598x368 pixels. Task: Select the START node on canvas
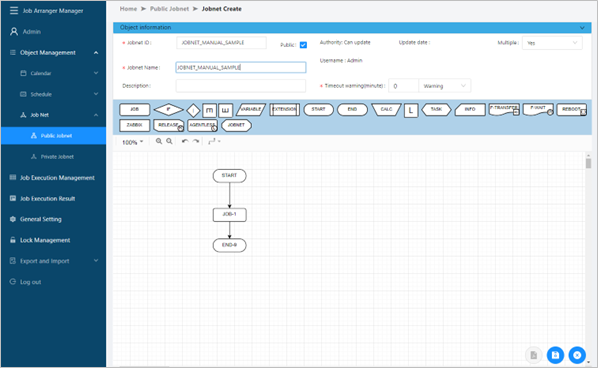230,176
